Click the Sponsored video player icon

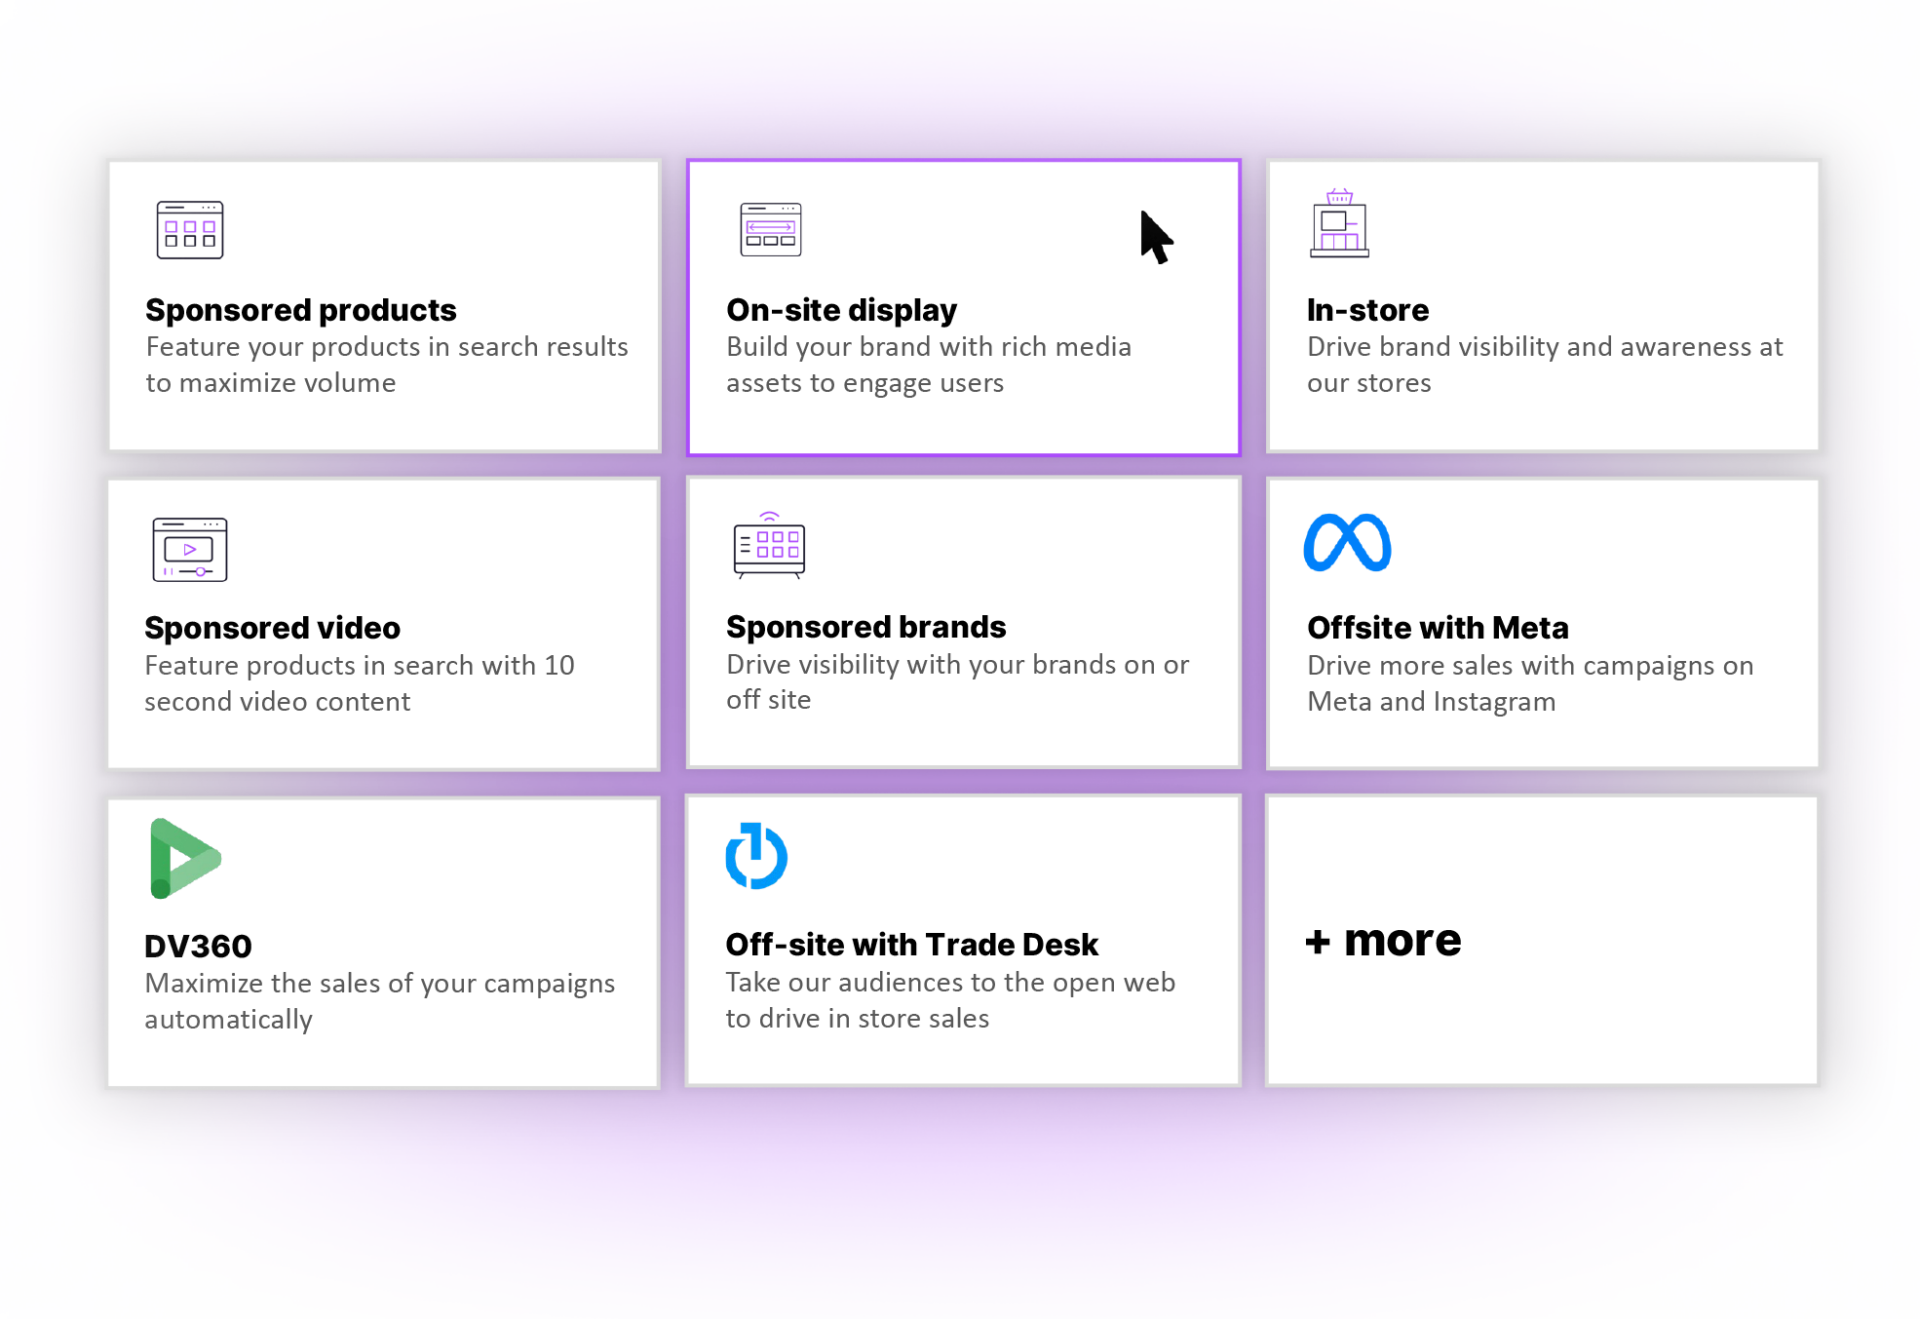click(189, 549)
